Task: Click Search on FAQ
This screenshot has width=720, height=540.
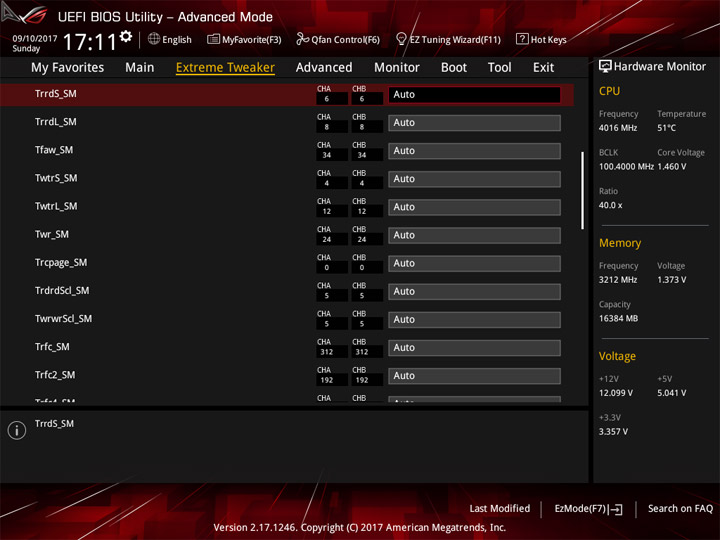Action: [x=680, y=508]
